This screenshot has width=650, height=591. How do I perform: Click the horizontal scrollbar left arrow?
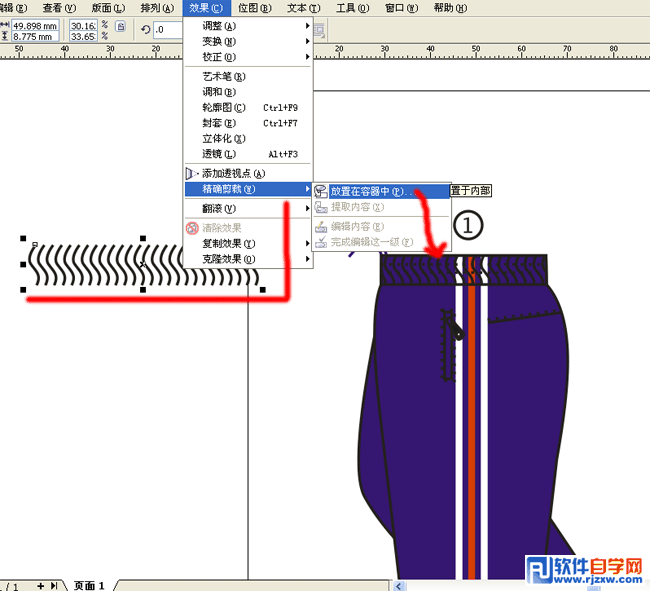pos(399,586)
